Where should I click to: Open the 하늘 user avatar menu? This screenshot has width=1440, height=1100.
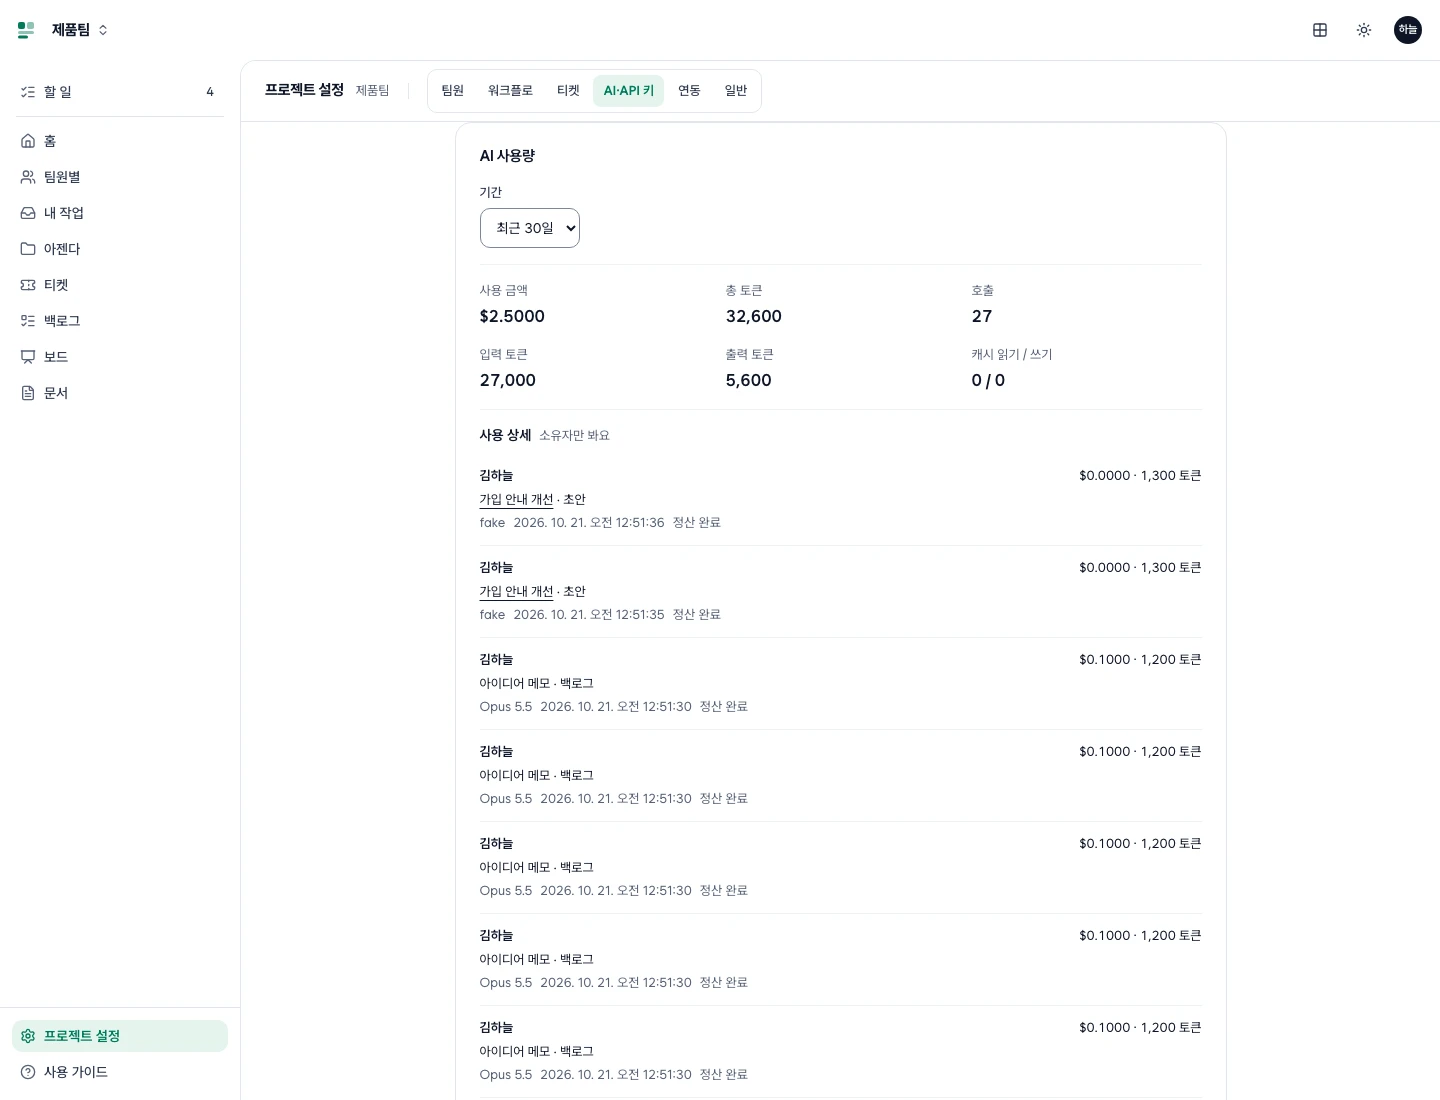pyautogui.click(x=1408, y=30)
